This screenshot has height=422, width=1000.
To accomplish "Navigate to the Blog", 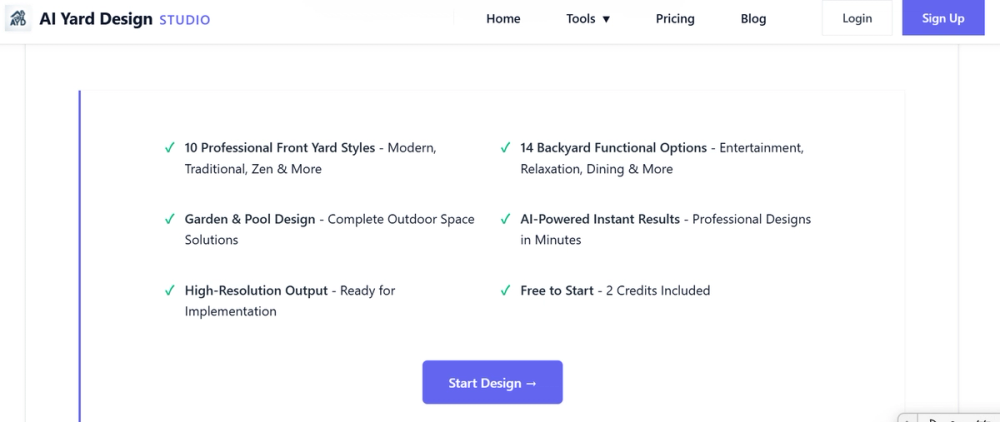I will coord(753,19).
